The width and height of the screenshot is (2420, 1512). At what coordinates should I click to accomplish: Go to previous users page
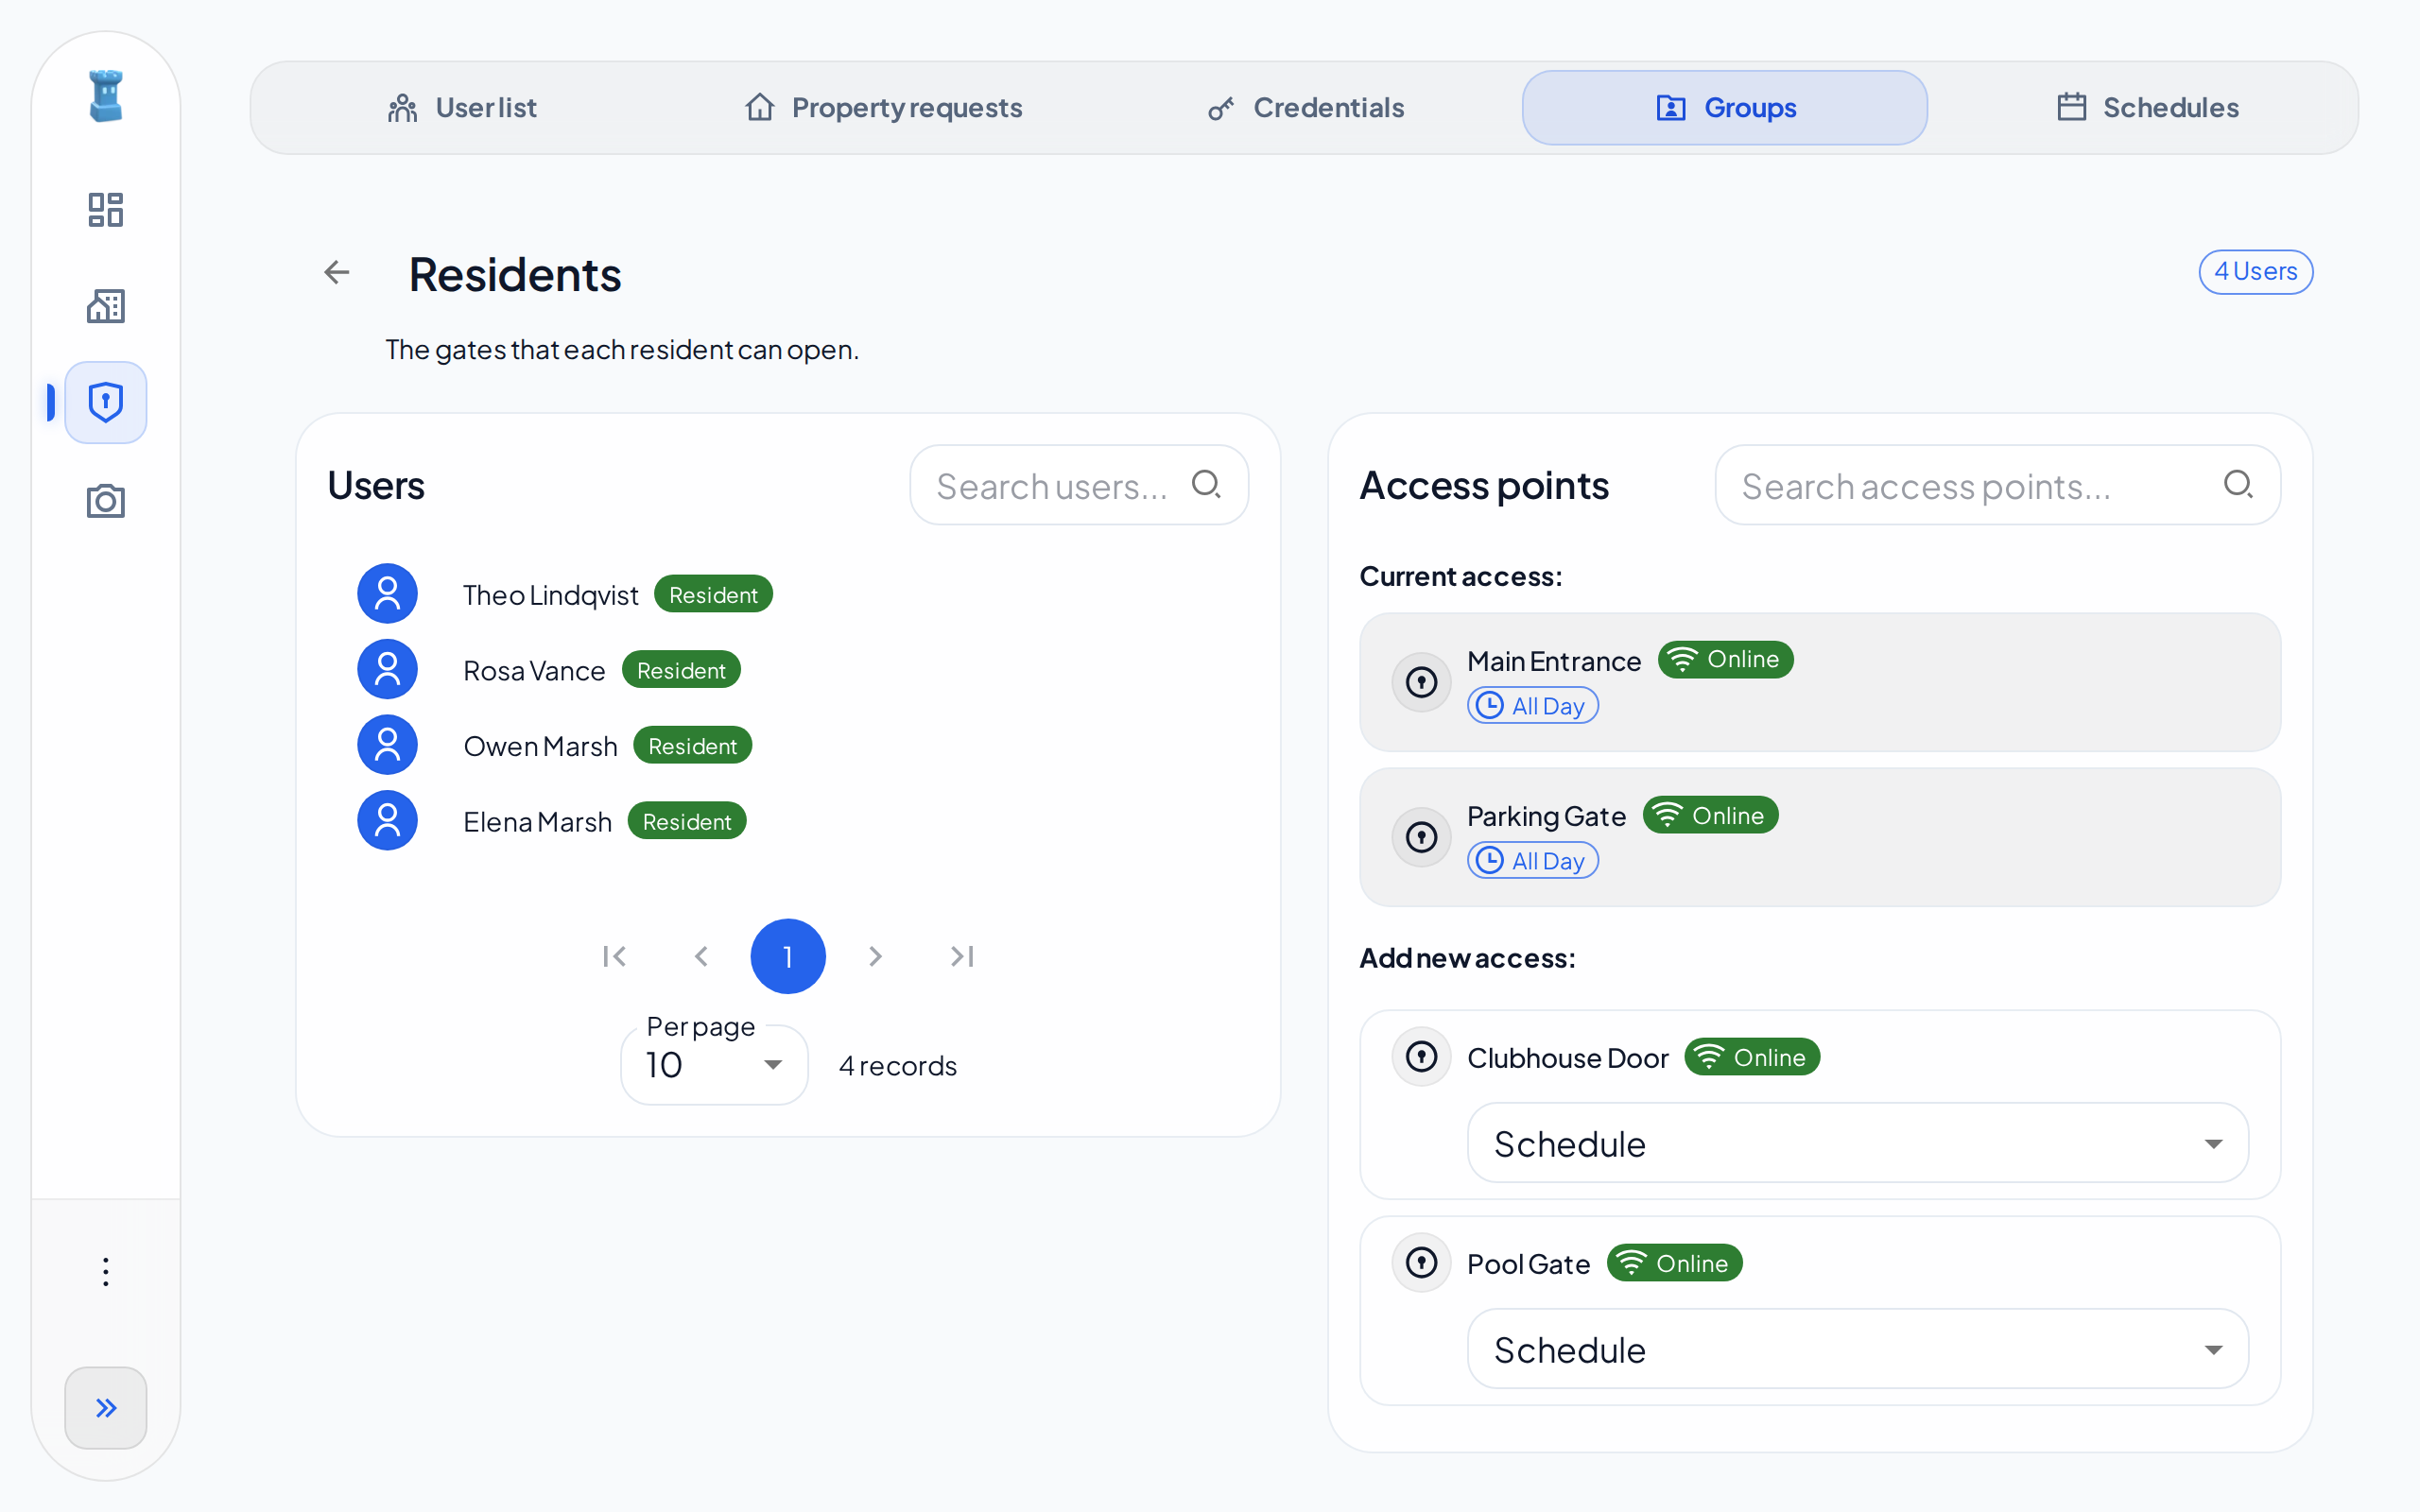pyautogui.click(x=701, y=957)
